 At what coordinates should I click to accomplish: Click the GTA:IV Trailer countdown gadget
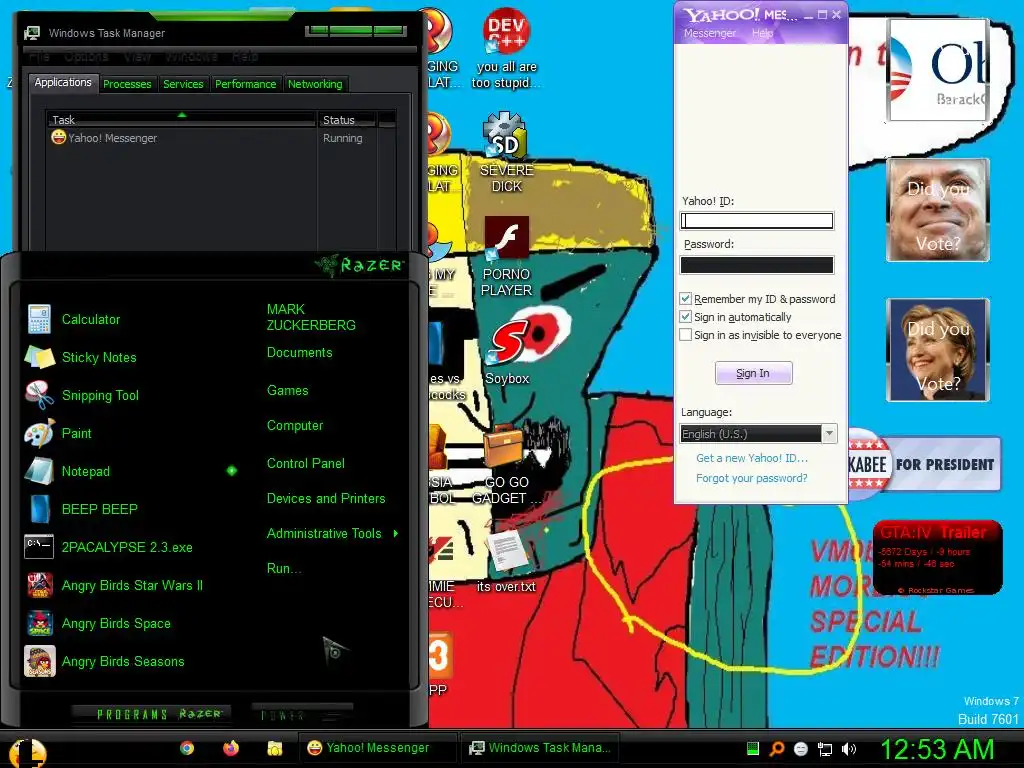point(937,558)
